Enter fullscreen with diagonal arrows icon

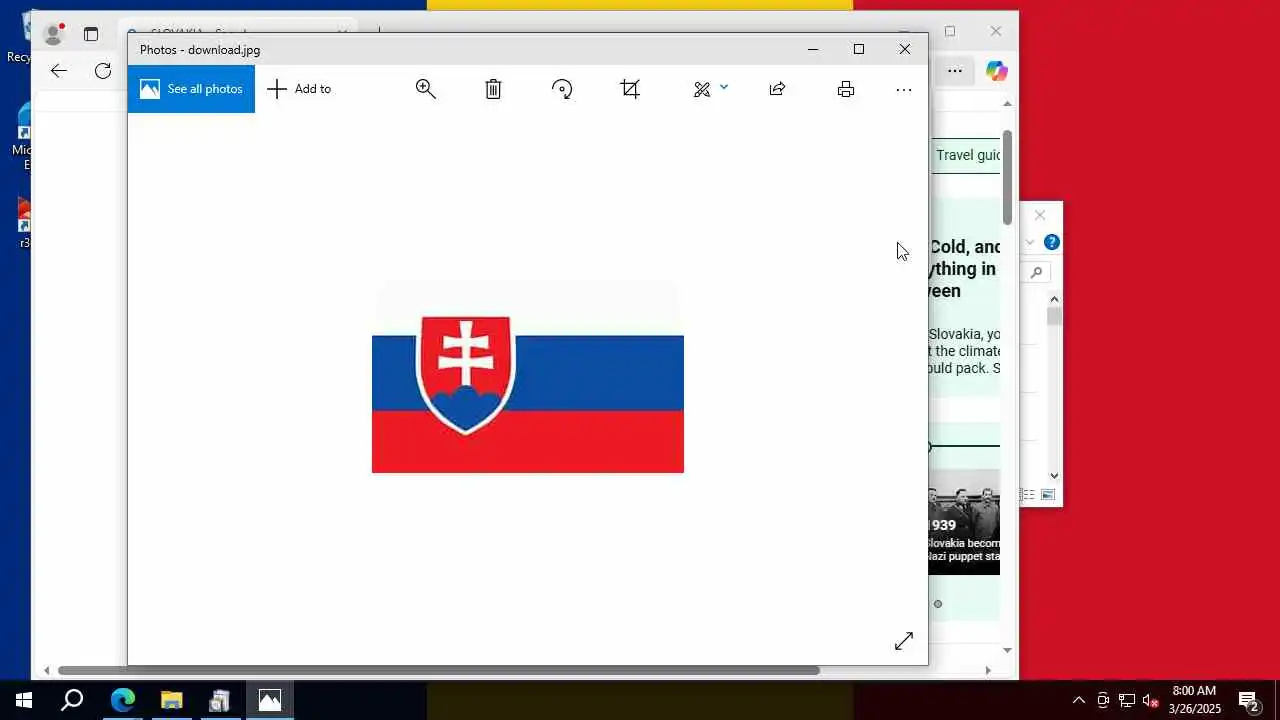[x=904, y=641]
